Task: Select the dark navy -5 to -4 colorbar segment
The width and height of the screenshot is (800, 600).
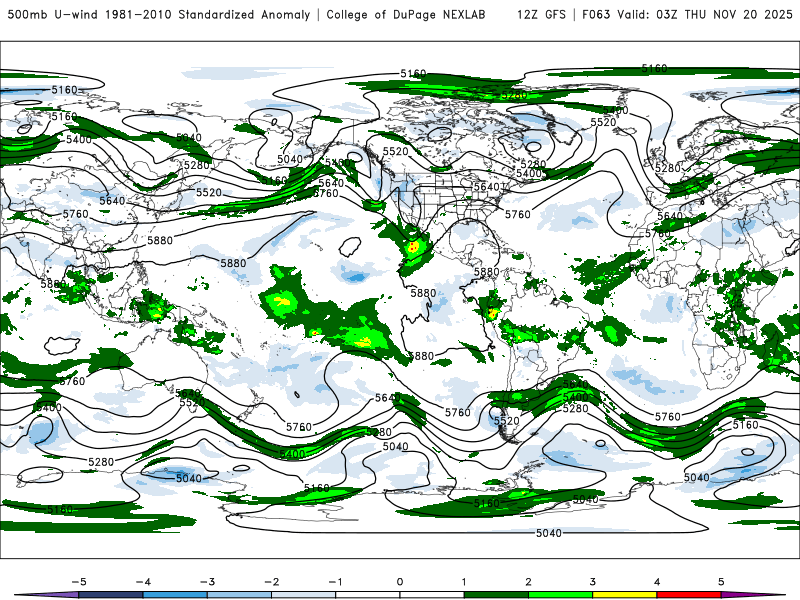Action: coord(111,595)
